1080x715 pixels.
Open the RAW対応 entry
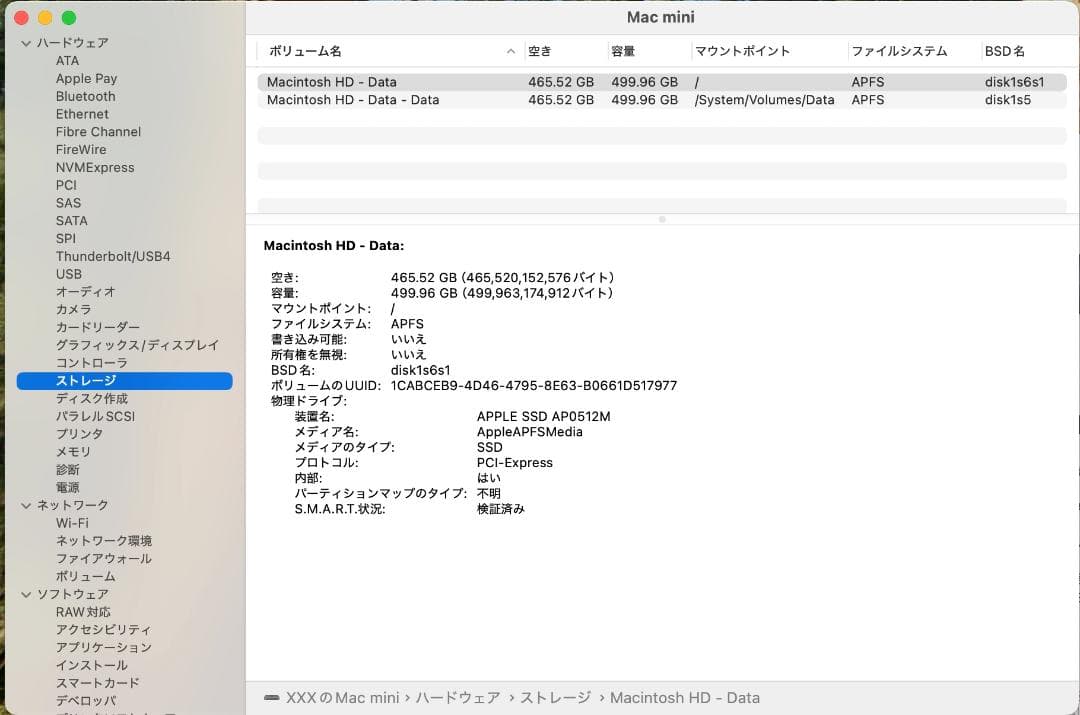(83, 612)
